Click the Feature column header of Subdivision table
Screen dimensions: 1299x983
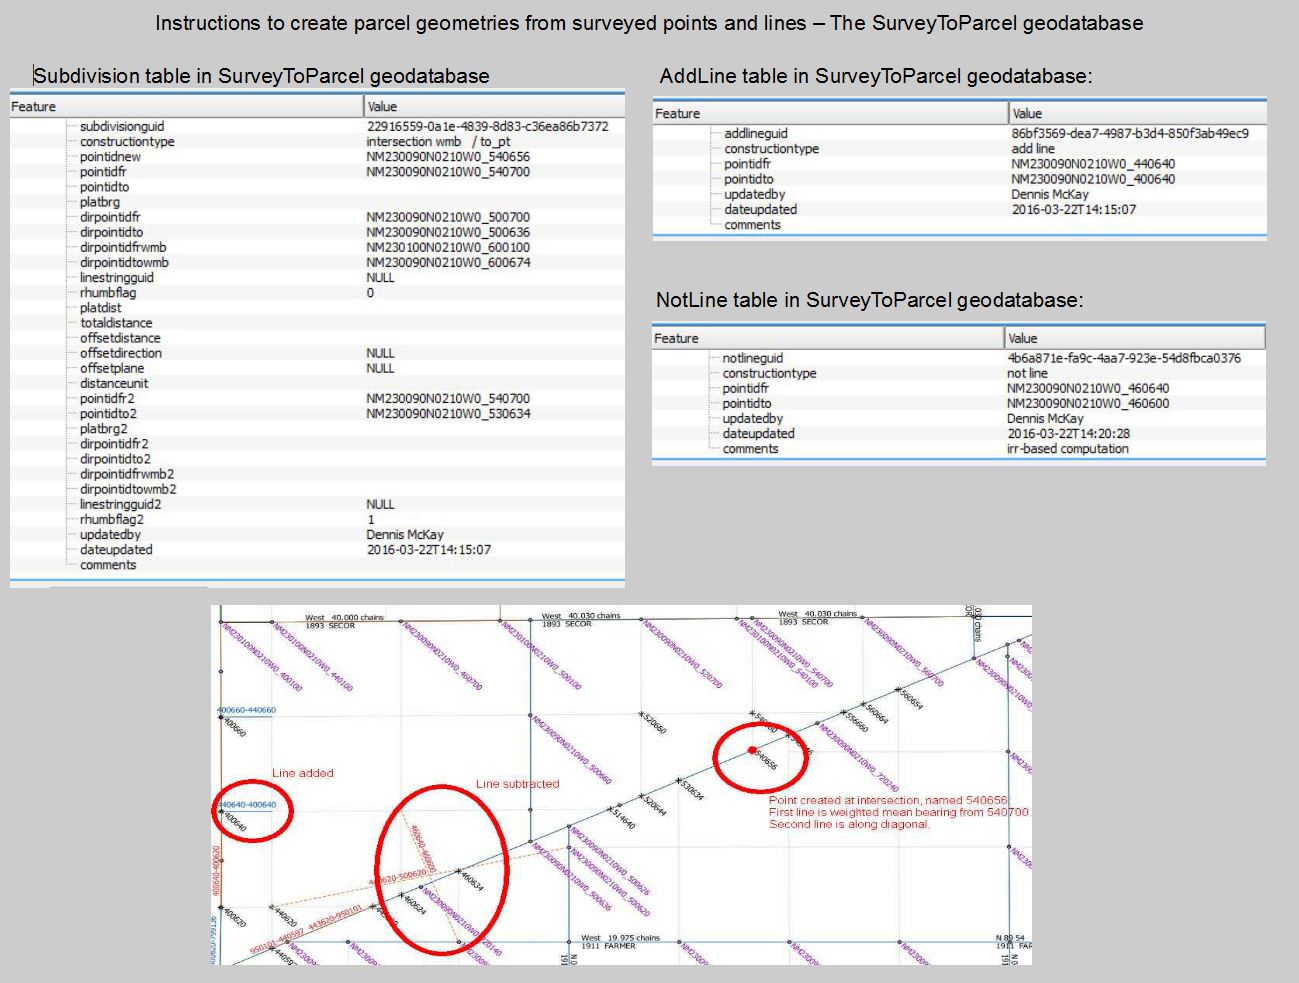(187, 106)
